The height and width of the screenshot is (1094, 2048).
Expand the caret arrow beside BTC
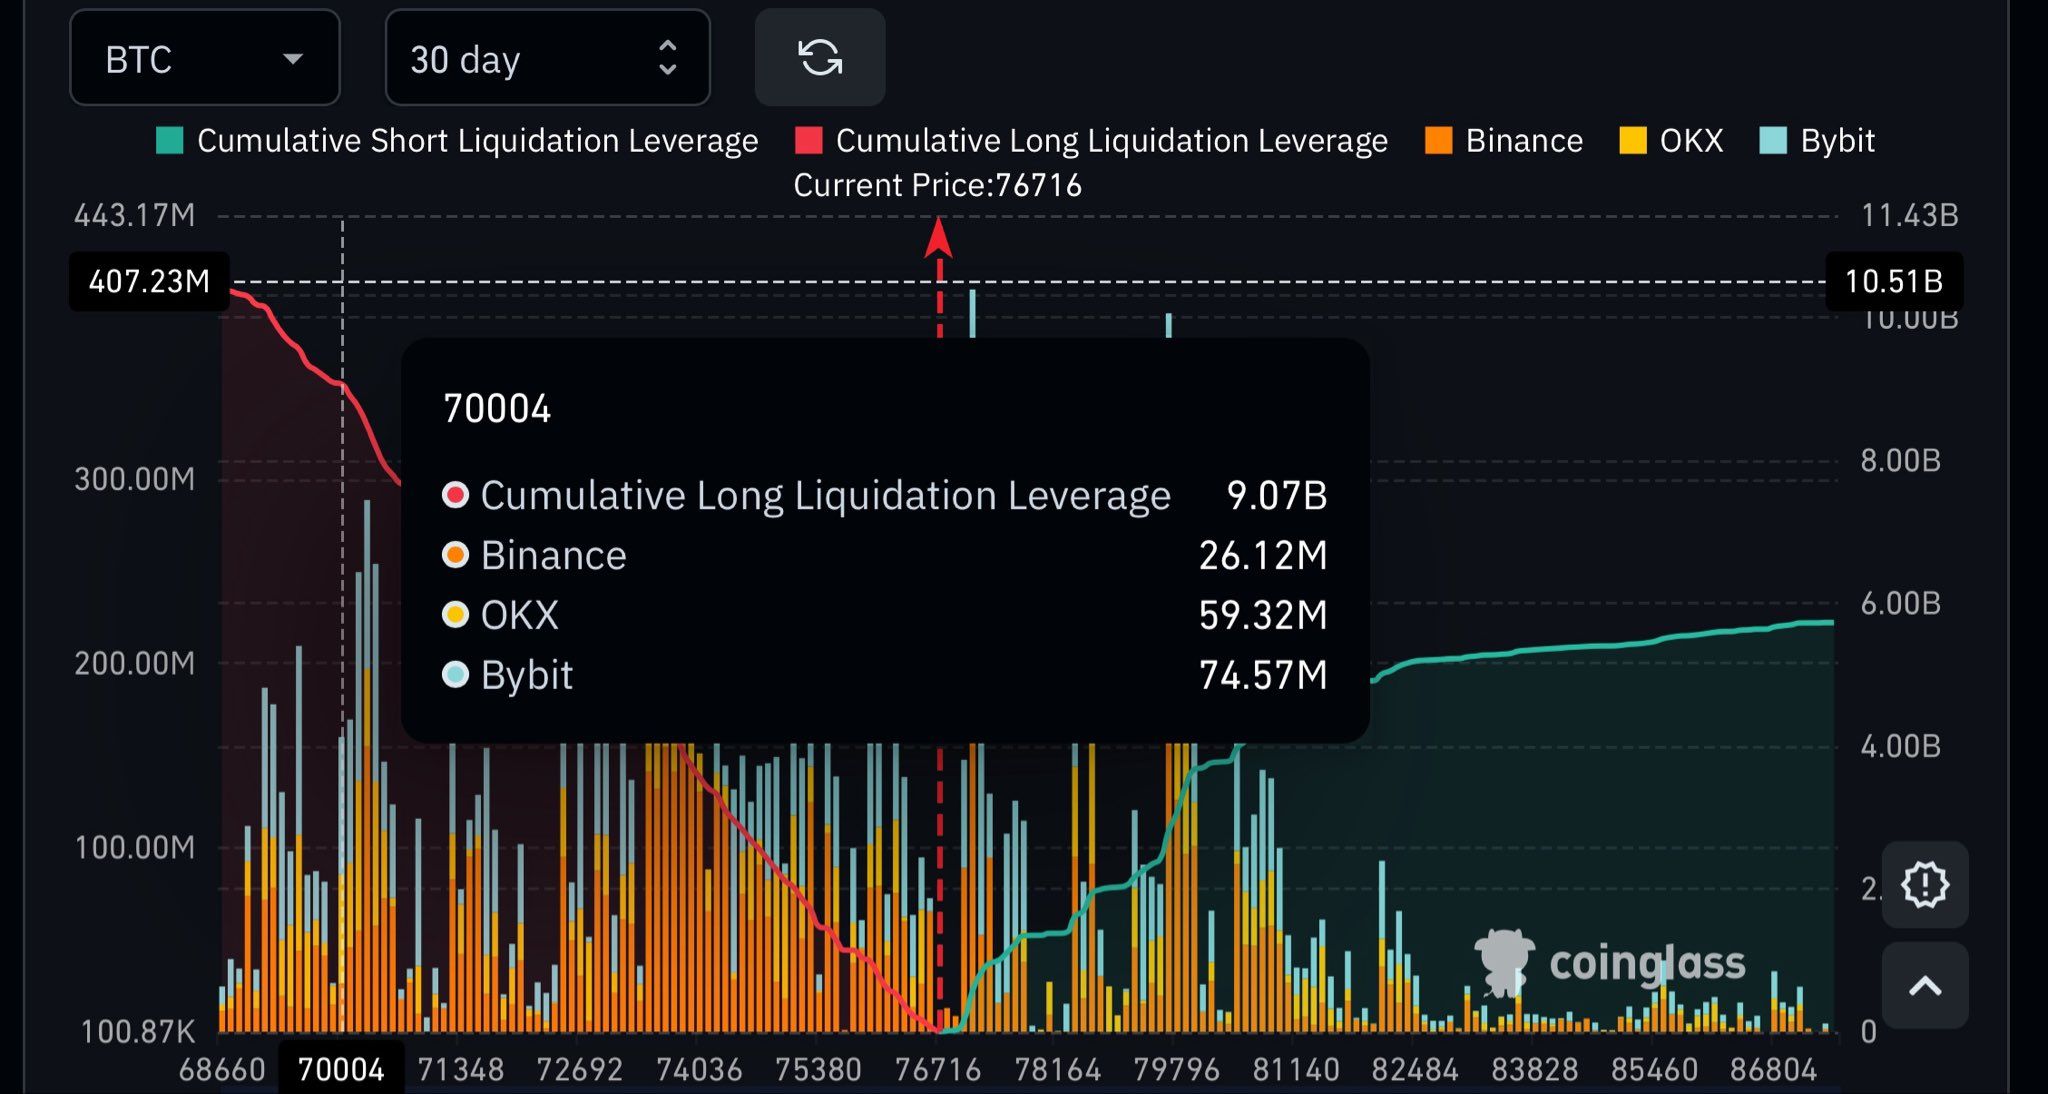(291, 60)
